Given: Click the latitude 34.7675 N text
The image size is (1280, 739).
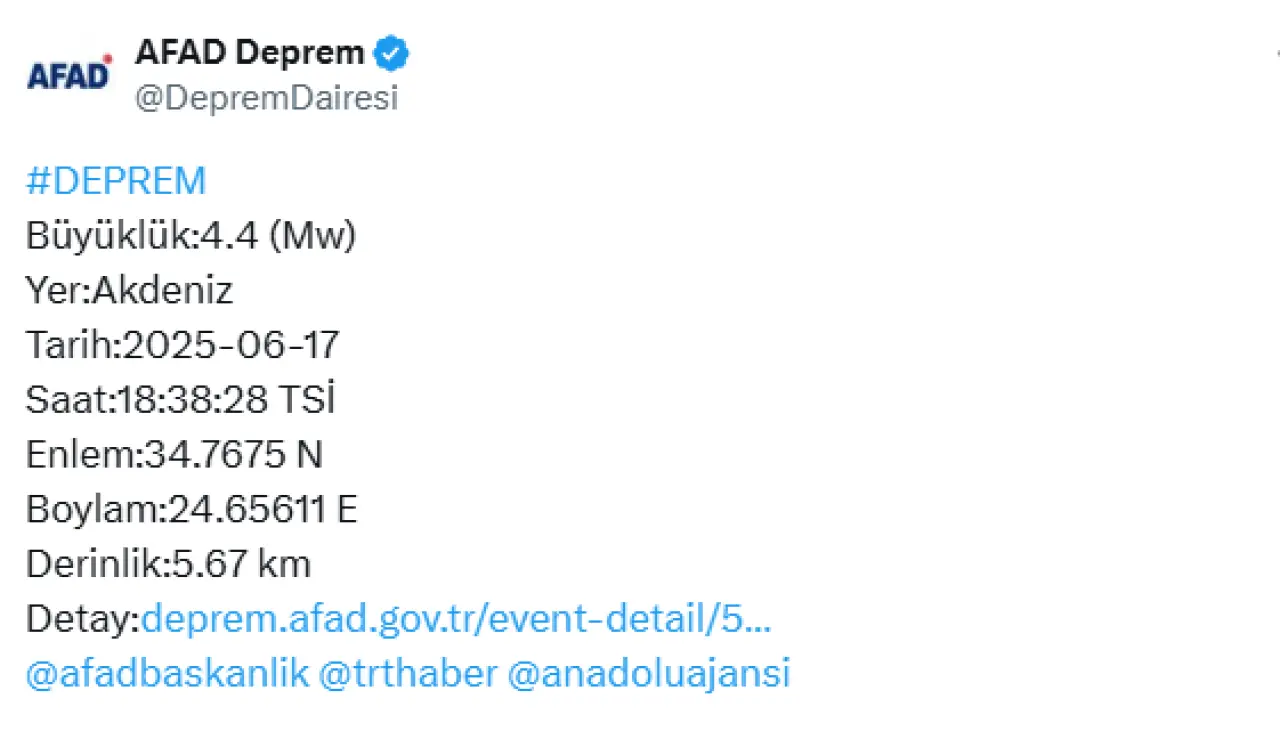Looking at the screenshot, I should click(233, 455).
